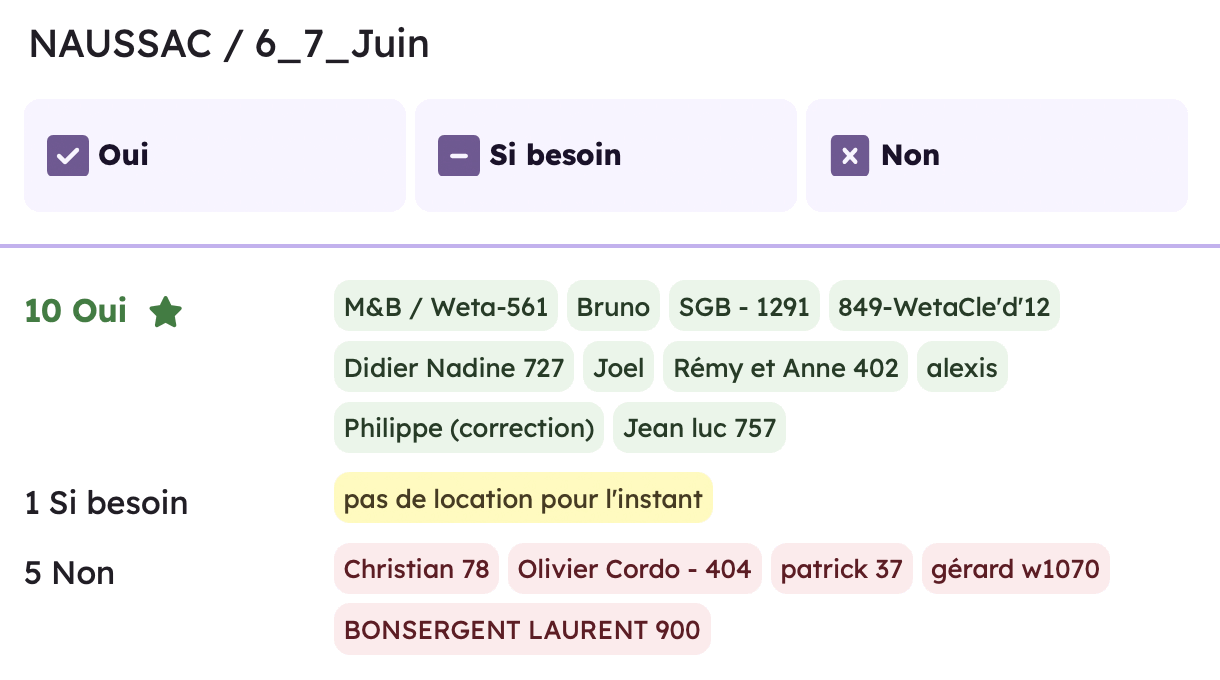Click the Bruno participant tag
The width and height of the screenshot is (1220, 680).
coord(614,306)
